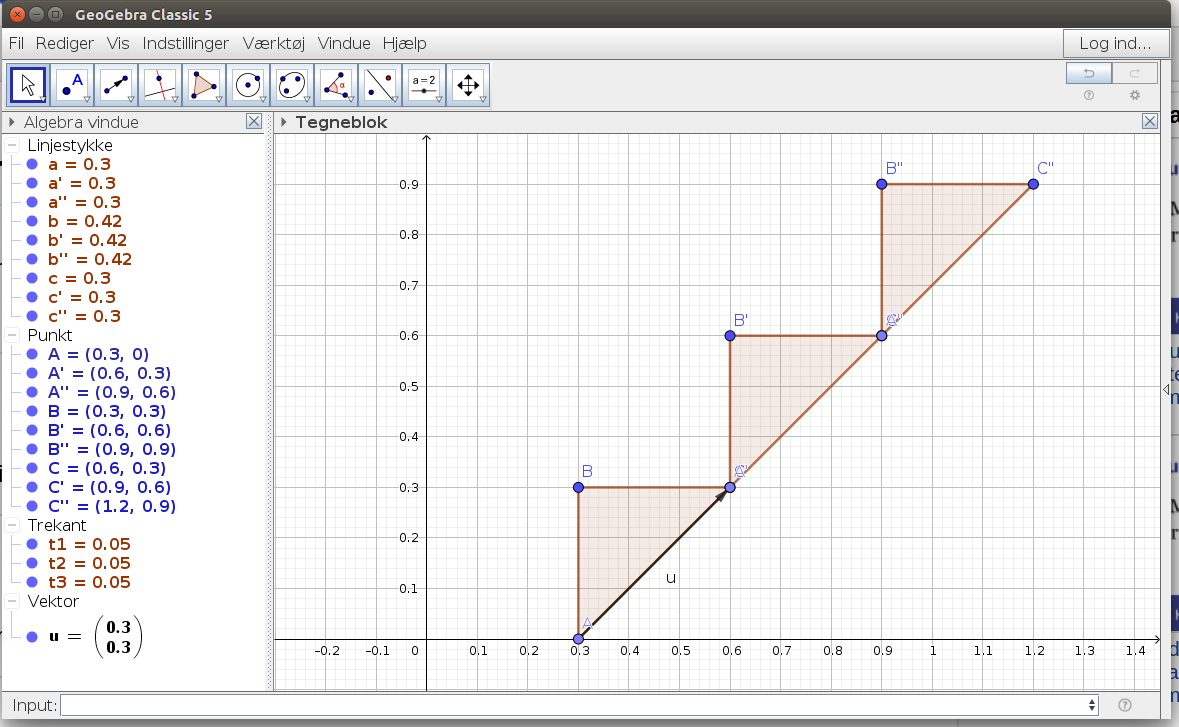Screen dimensions: 1179x727
Task: Toggle visibility of segment b = 0.42
Action: click(32, 221)
